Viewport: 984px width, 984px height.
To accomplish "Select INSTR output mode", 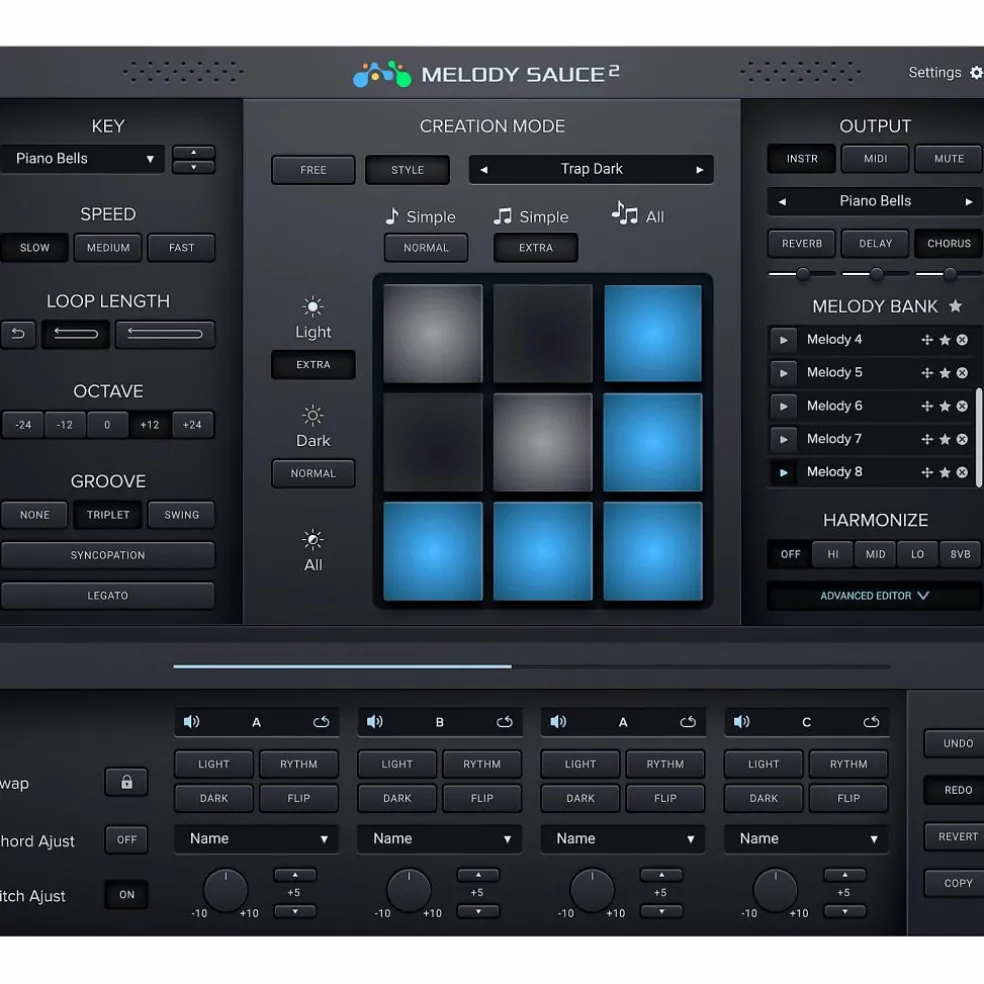I will click(x=801, y=159).
